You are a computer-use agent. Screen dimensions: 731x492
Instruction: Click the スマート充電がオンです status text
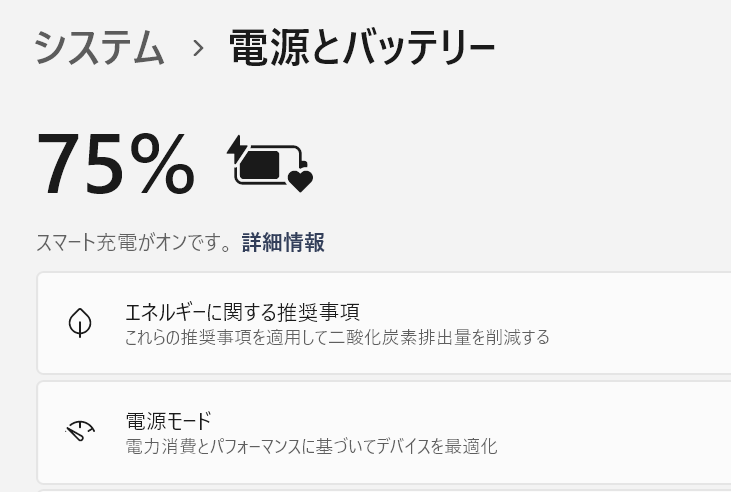pos(136,243)
